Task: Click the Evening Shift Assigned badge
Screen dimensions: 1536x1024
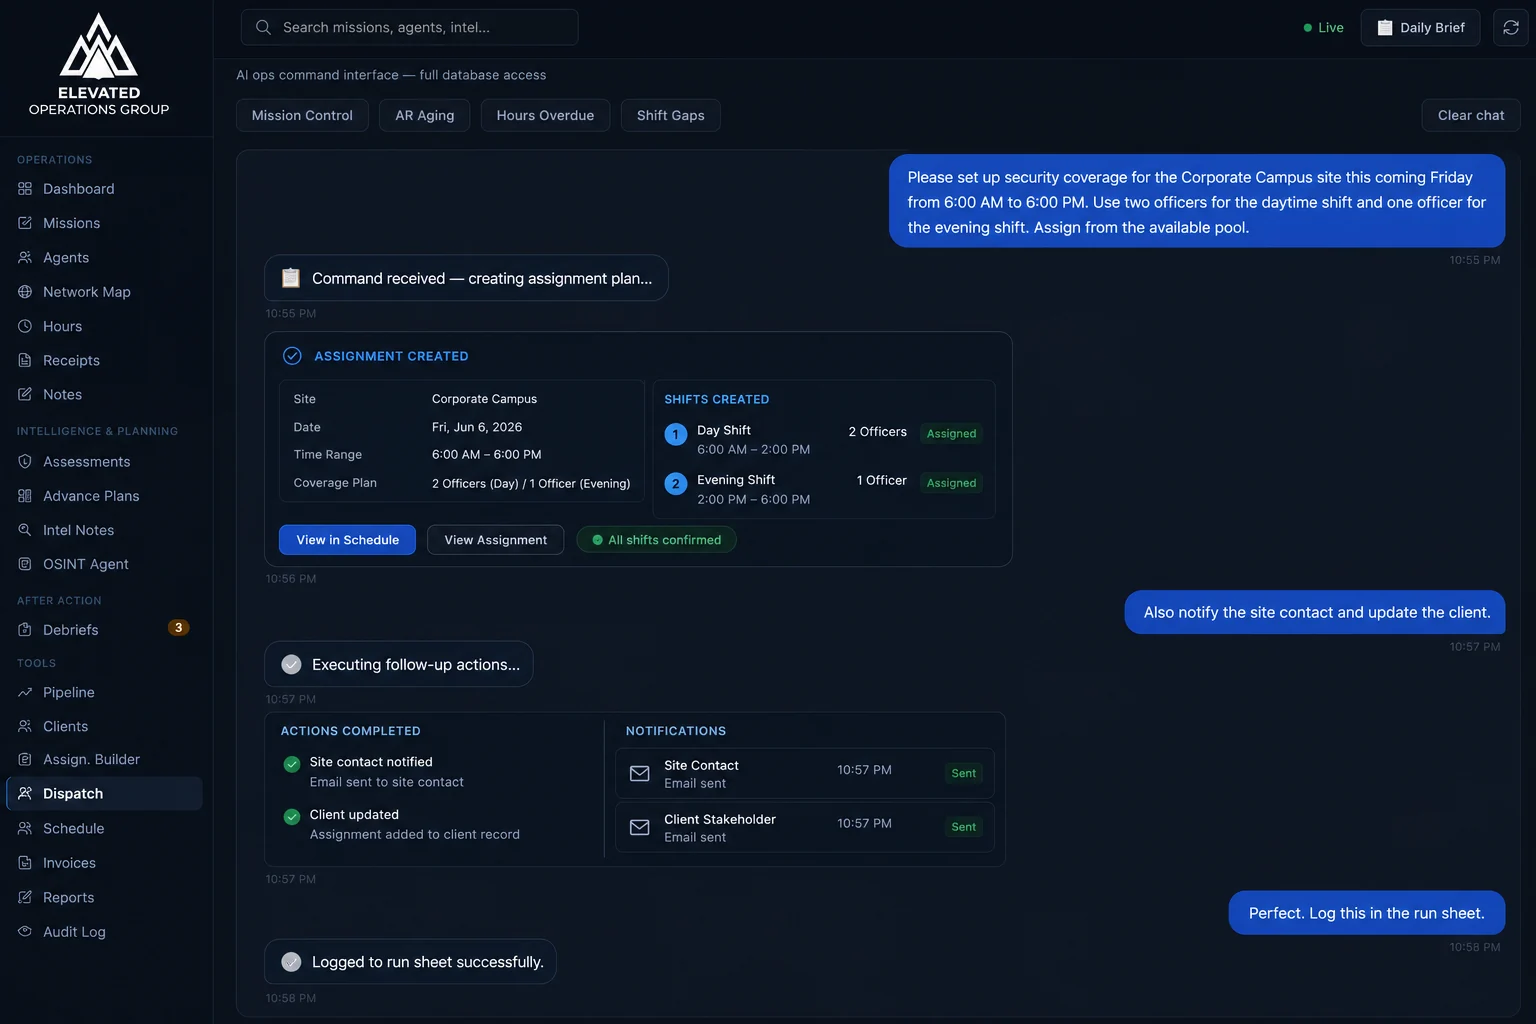Action: point(951,483)
